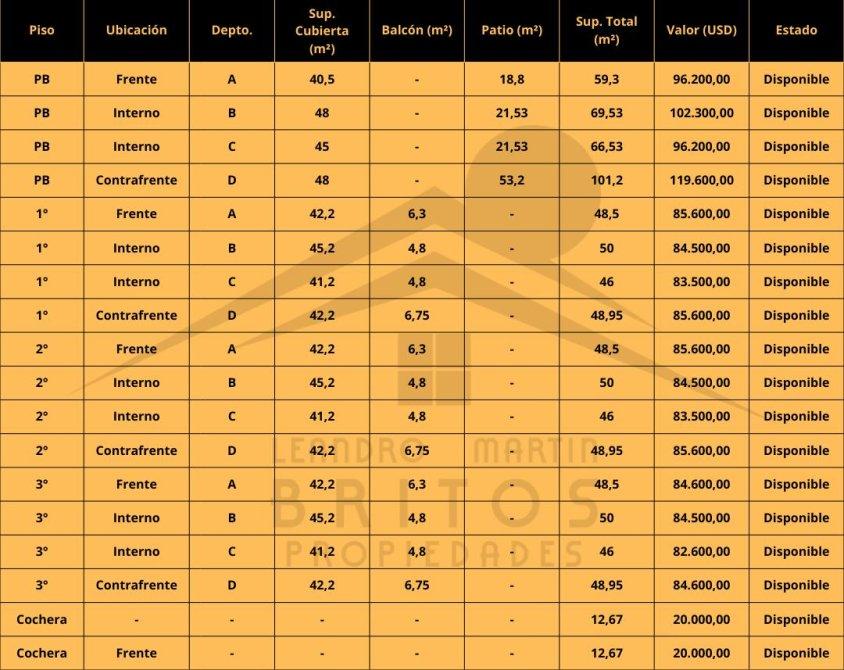This screenshot has width=844, height=670.
Task: Select the 119.600,00 price cell
Action: point(701,180)
